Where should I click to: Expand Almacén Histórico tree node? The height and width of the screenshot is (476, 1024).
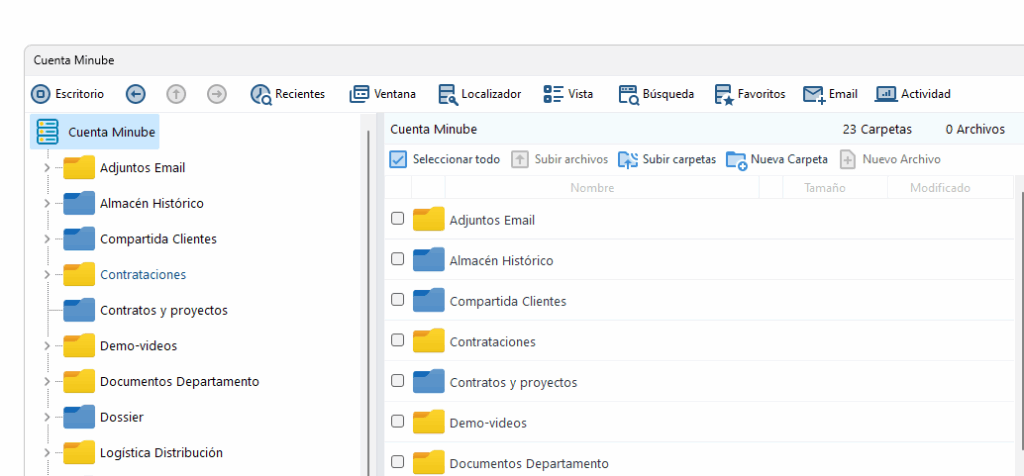(x=46, y=204)
